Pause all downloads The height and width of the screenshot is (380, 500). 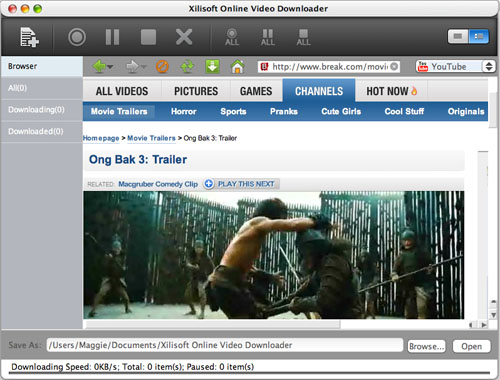(x=268, y=37)
